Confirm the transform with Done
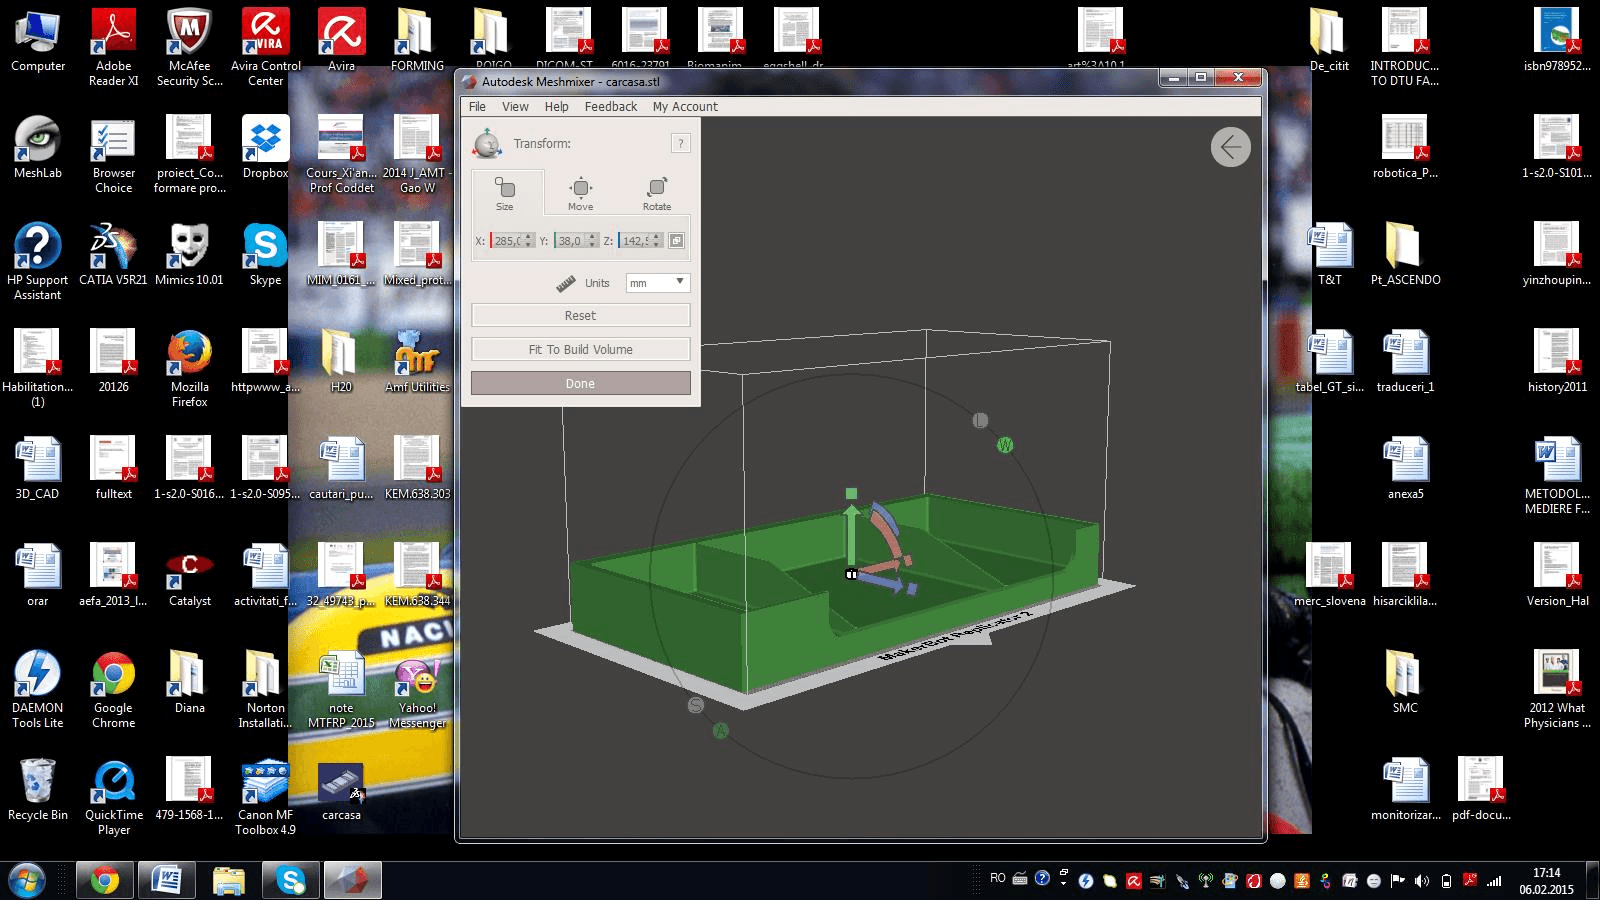Screen dimensions: 1600x900 580,384
